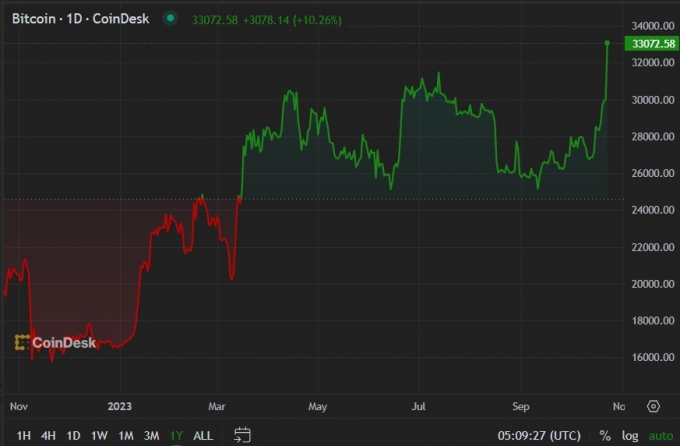Viewport: 680px width, 446px height.
Task: Click the latest price point dot on the line
Action: 607,43
